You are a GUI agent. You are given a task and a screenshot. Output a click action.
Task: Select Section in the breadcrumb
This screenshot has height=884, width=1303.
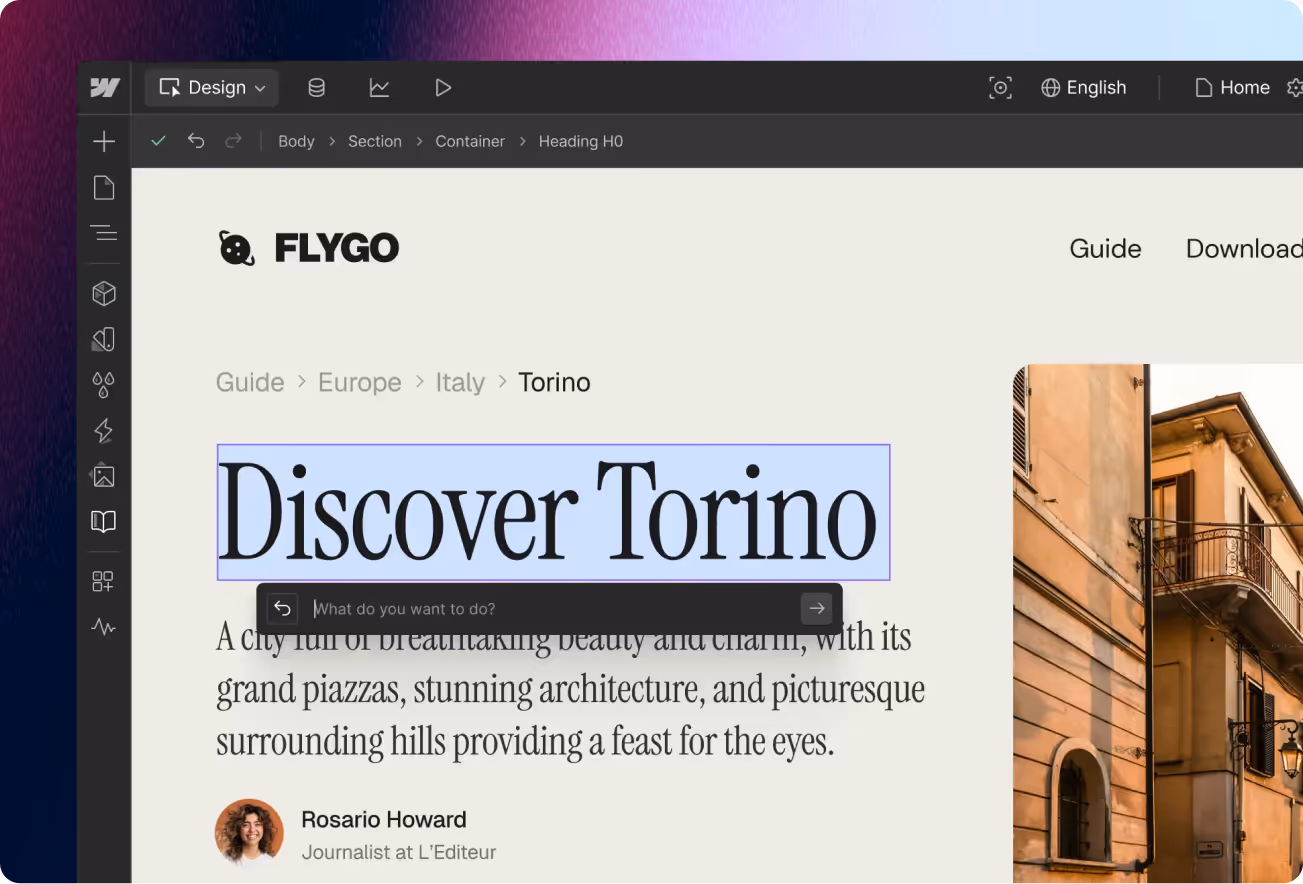point(375,142)
